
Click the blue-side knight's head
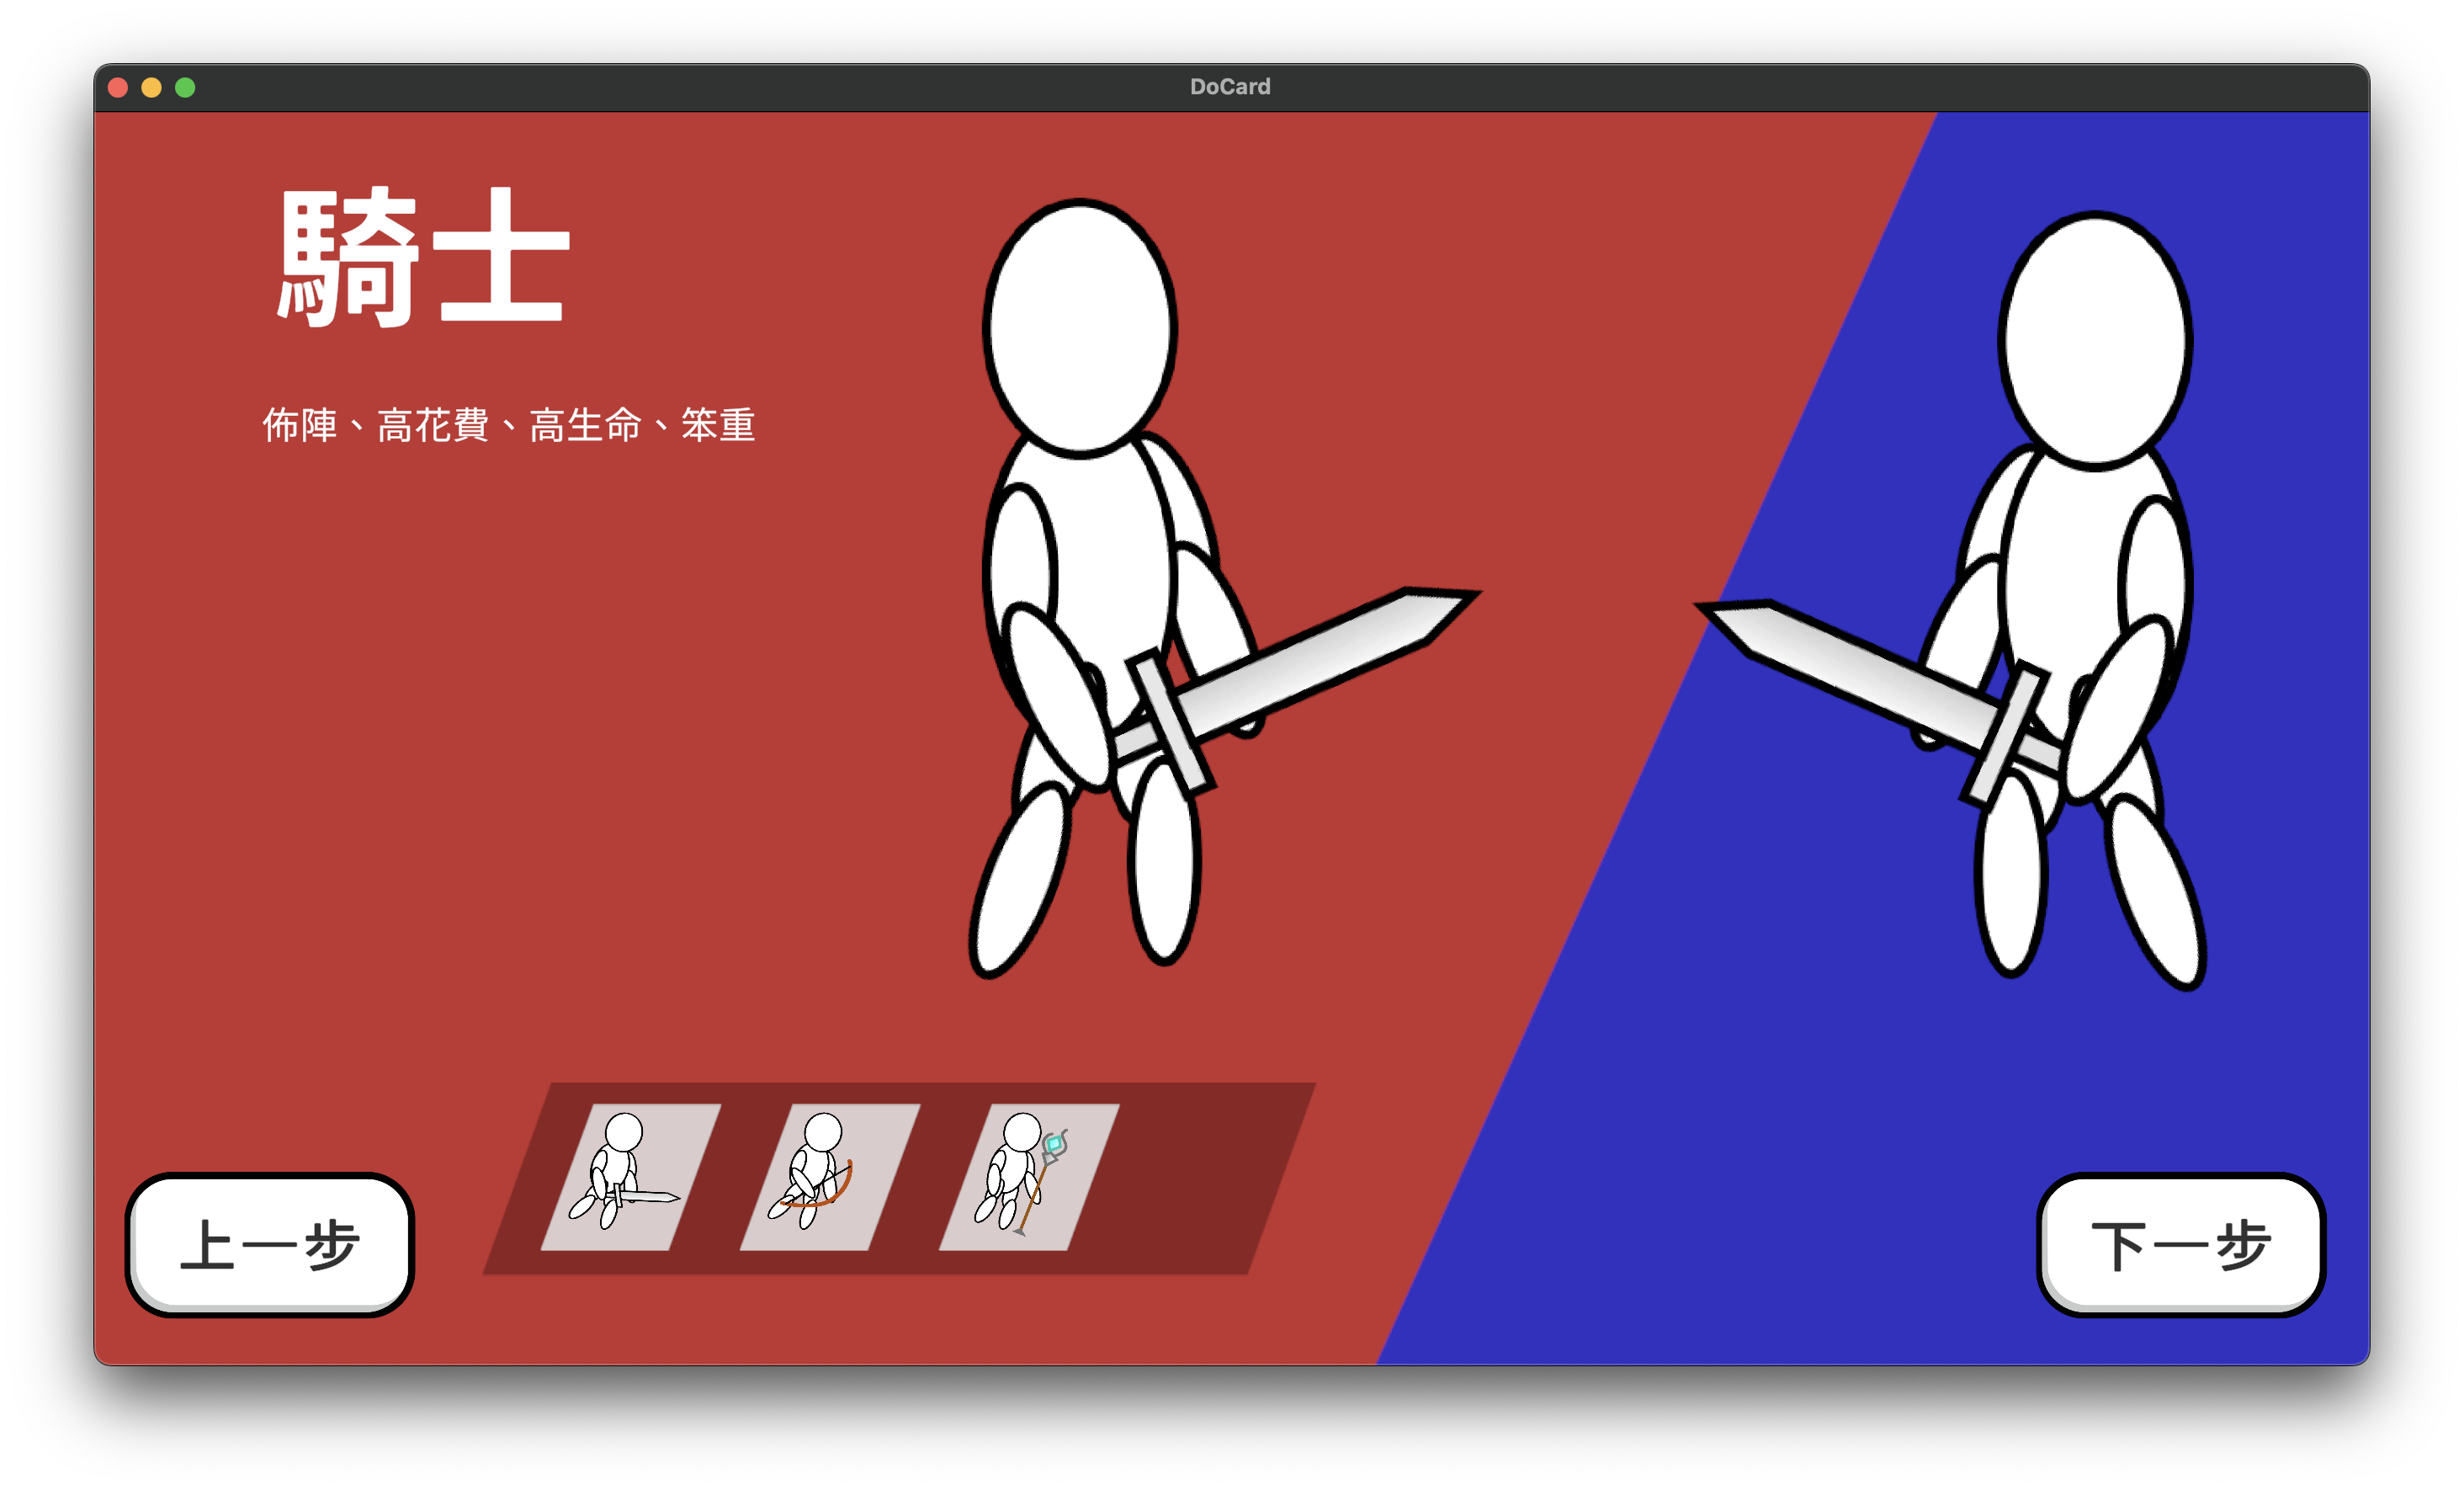click(2095, 340)
